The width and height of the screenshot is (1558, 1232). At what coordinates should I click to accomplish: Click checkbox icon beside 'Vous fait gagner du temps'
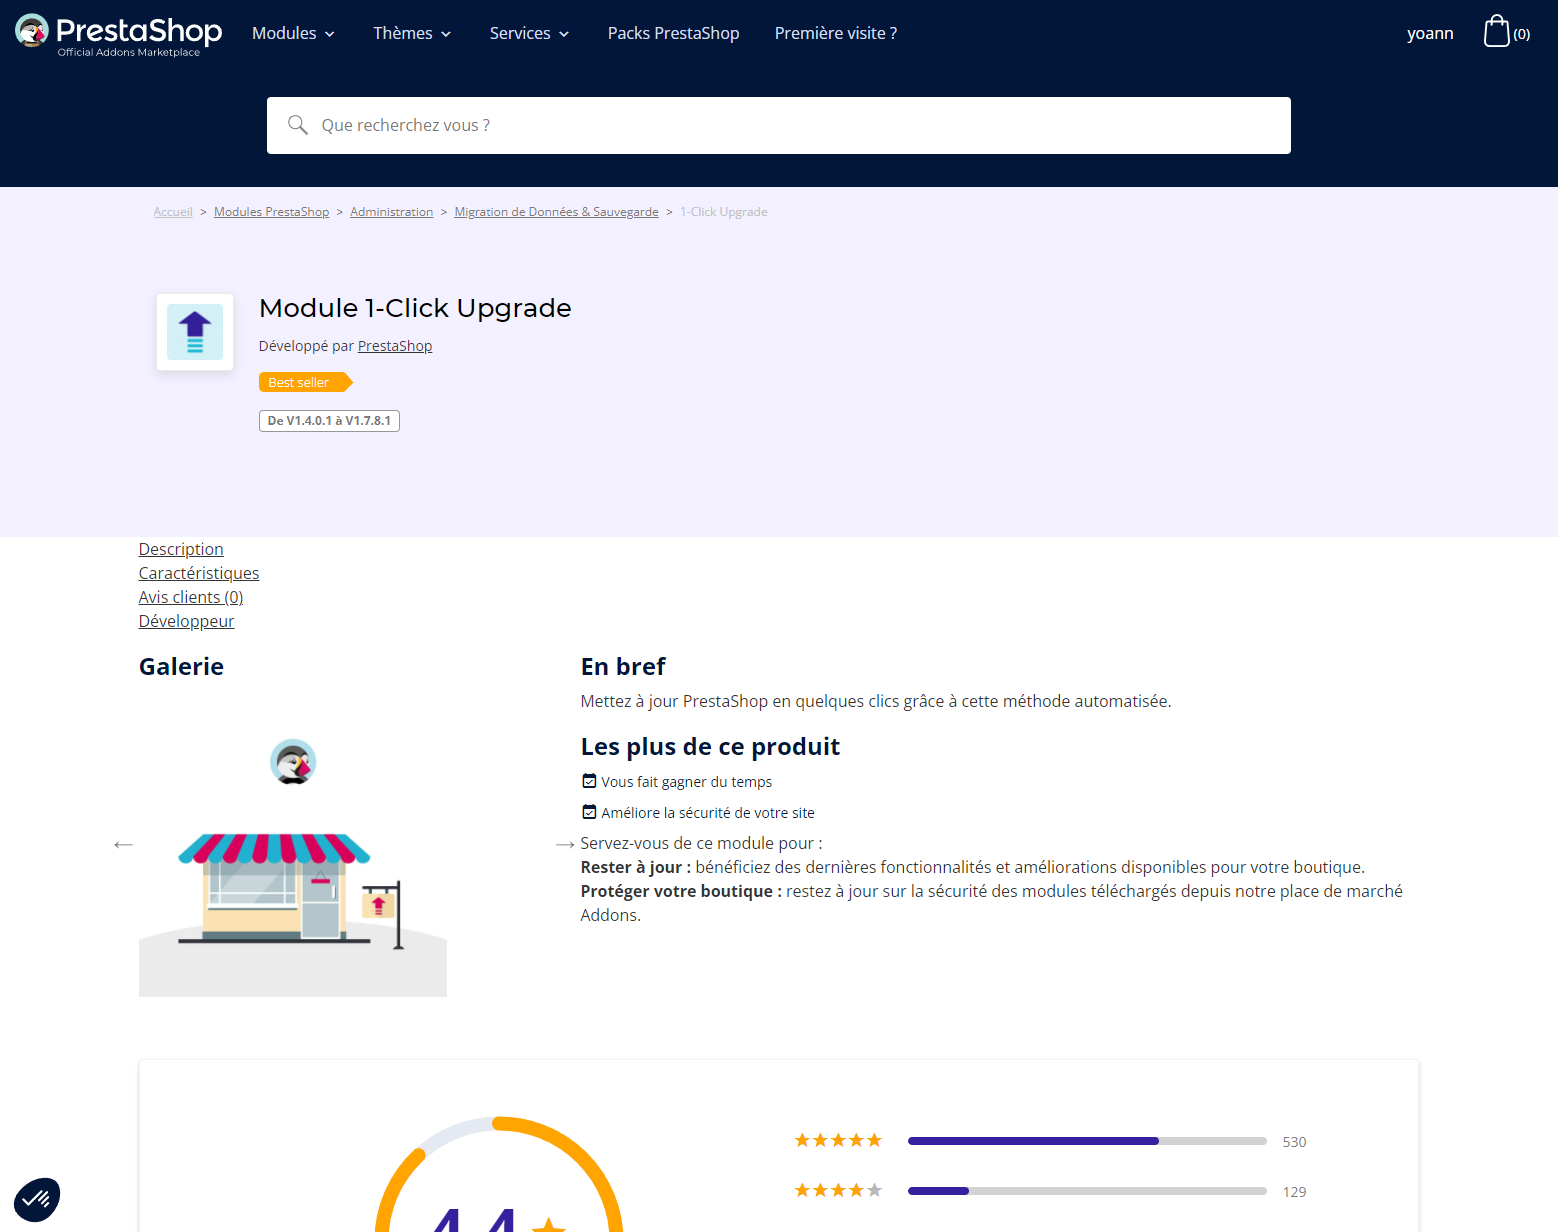coord(589,781)
